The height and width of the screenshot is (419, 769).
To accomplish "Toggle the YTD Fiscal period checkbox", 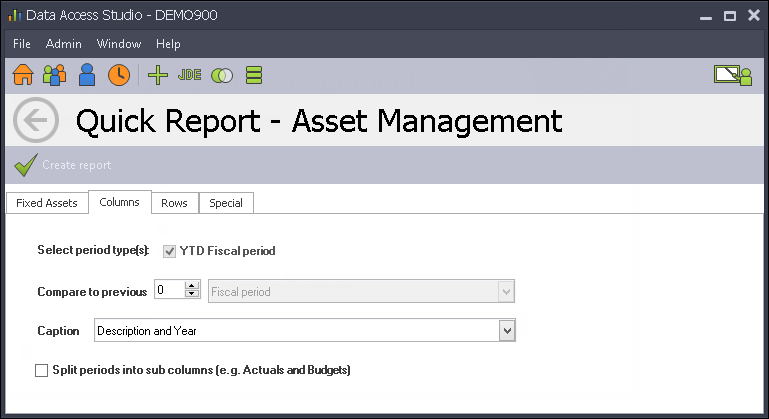I will (169, 251).
